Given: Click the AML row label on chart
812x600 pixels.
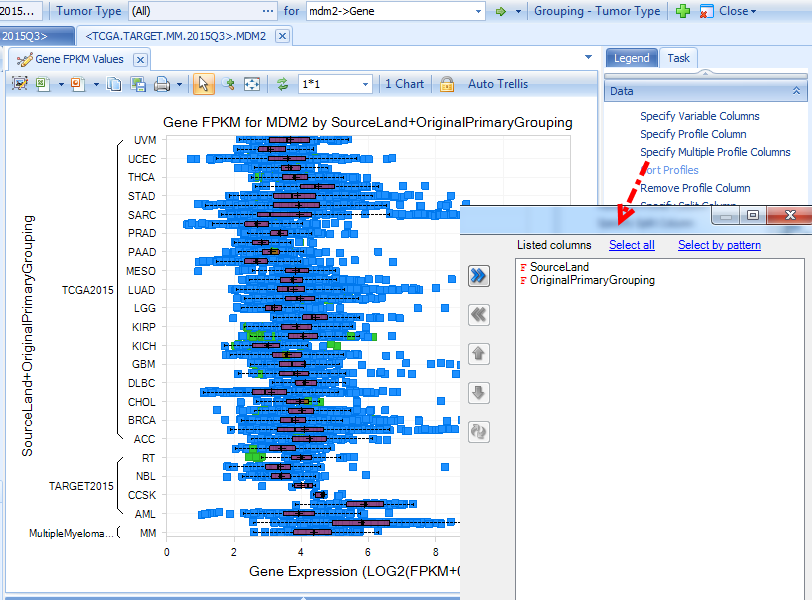Looking at the screenshot, I should click(x=145, y=514).
